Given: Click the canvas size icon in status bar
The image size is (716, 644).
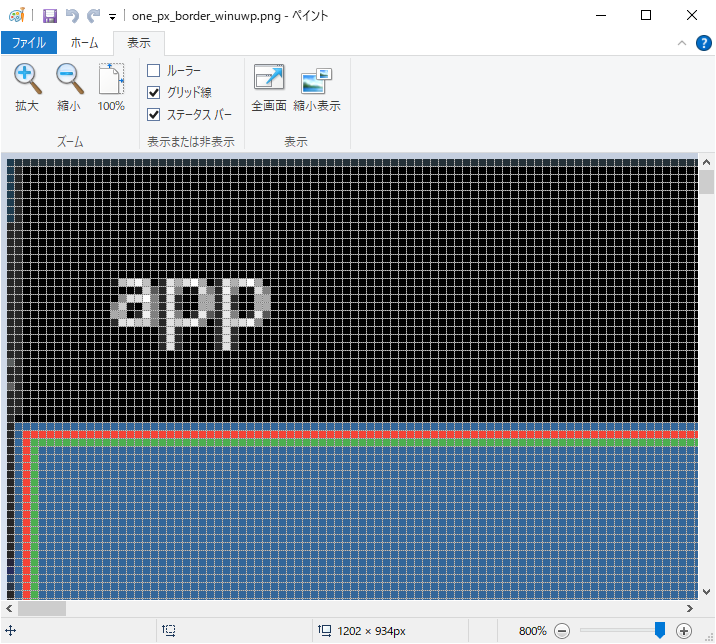Looking at the screenshot, I should pos(325,631).
